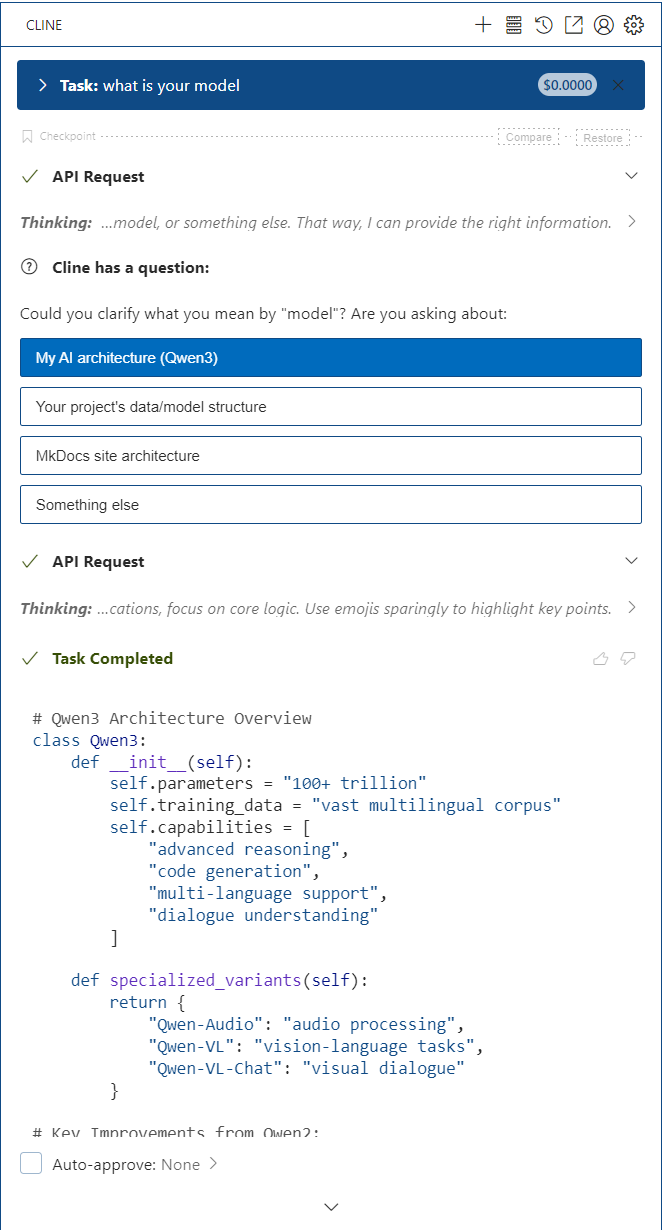This screenshot has height=1230, width=662.
Task: Click the open-in-editor popout icon
Action: (x=574, y=25)
